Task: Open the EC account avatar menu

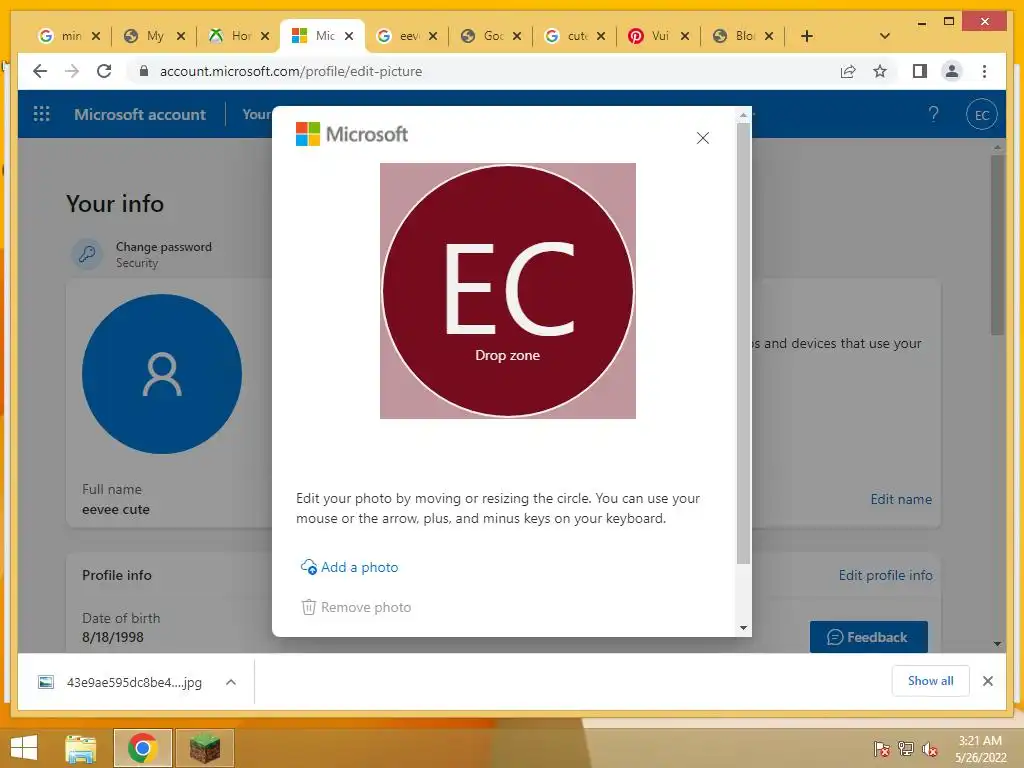Action: (x=982, y=114)
